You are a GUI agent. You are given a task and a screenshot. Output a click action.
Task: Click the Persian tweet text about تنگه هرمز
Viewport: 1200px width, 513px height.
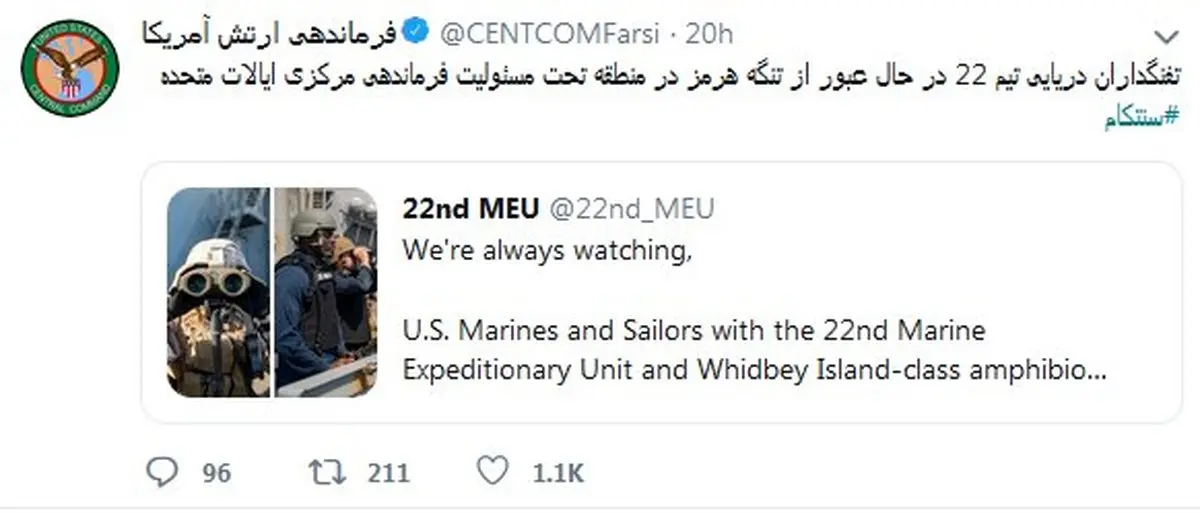click(x=660, y=77)
